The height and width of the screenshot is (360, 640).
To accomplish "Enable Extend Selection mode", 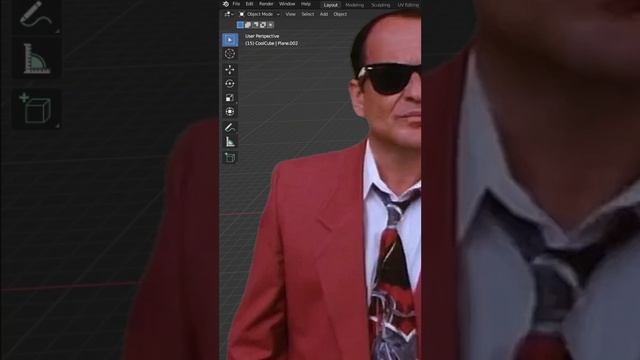I will [248, 25].
